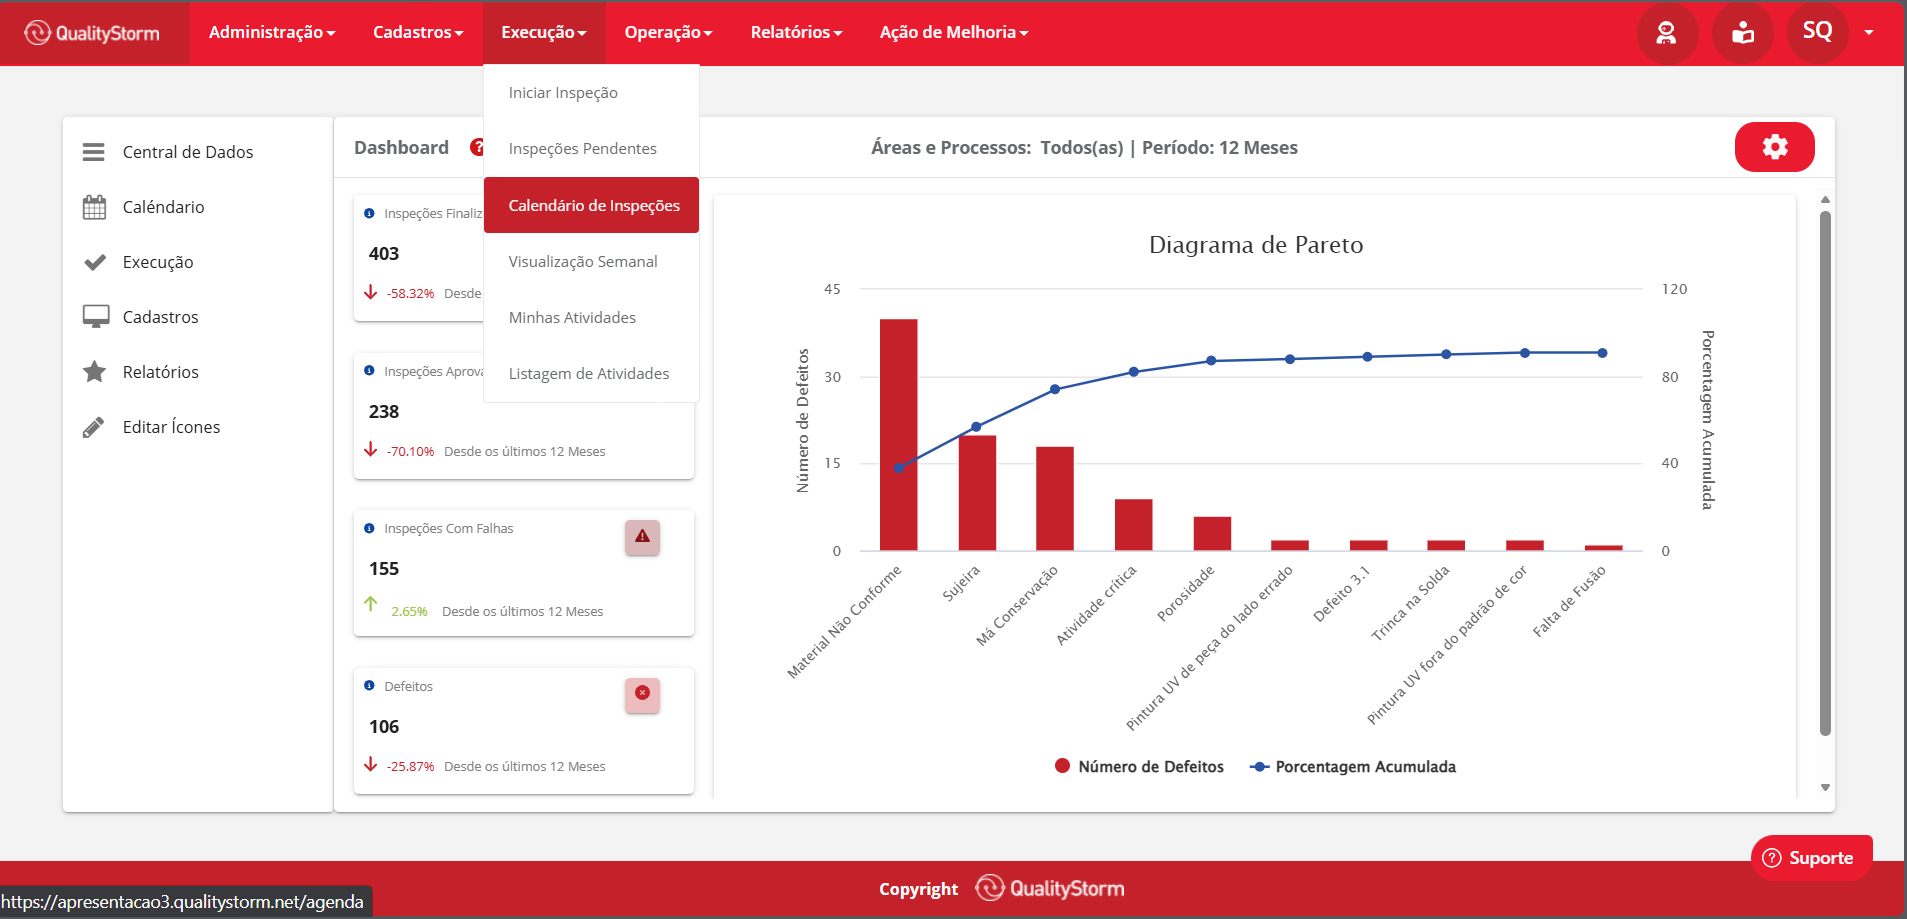Click down arrow icon next to -25.87%

coord(371,765)
